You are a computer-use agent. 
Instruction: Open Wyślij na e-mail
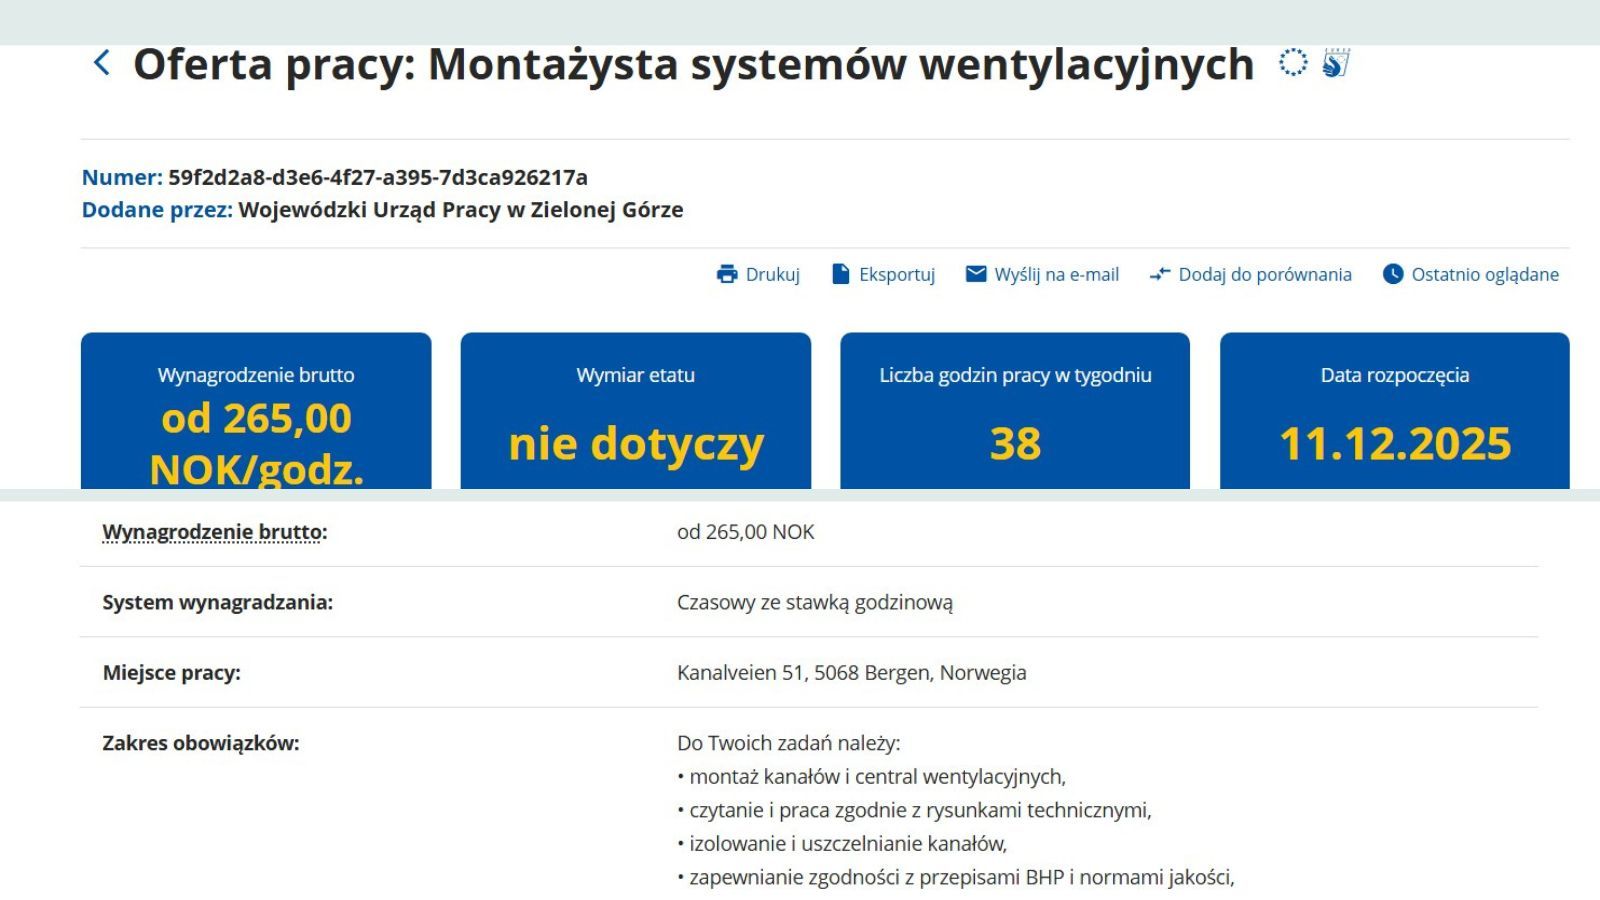click(1055, 273)
